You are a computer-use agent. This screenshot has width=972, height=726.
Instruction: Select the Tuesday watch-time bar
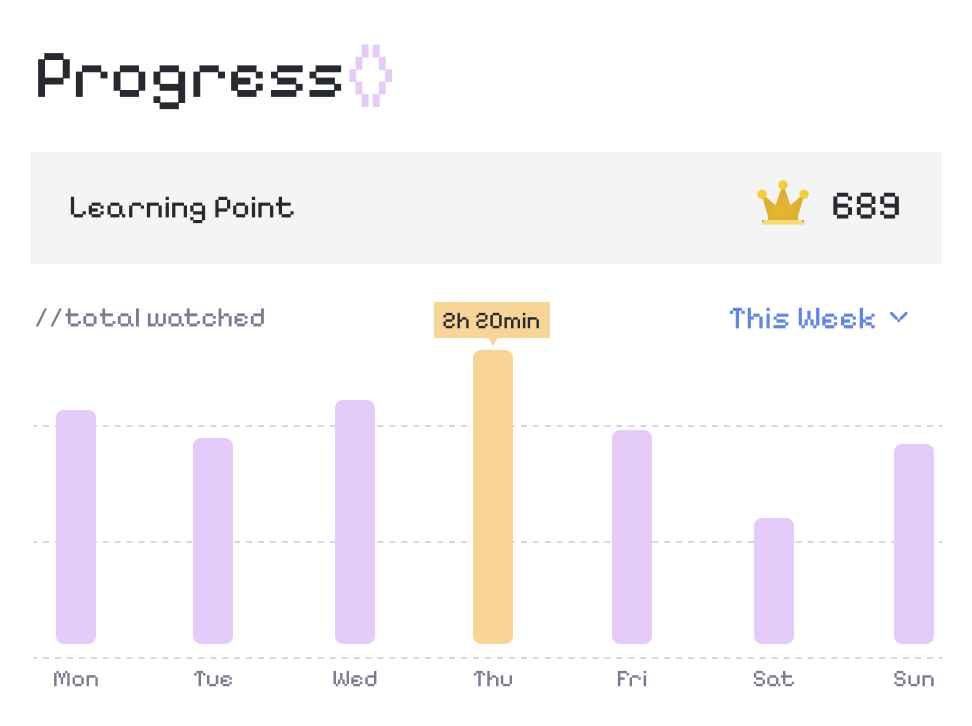pos(213,541)
